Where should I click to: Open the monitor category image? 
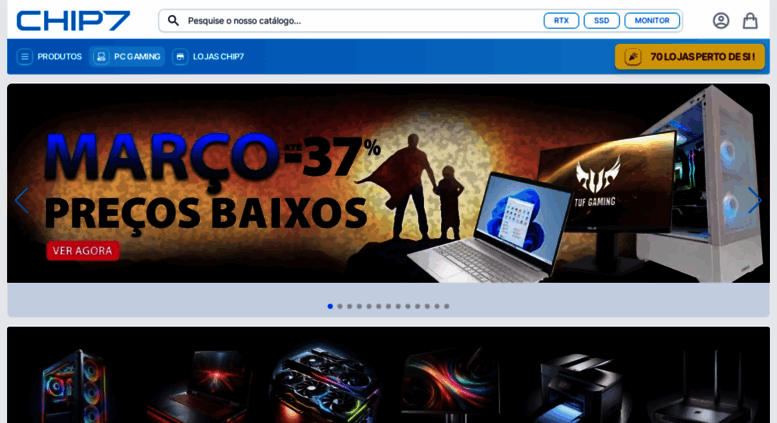(451, 385)
